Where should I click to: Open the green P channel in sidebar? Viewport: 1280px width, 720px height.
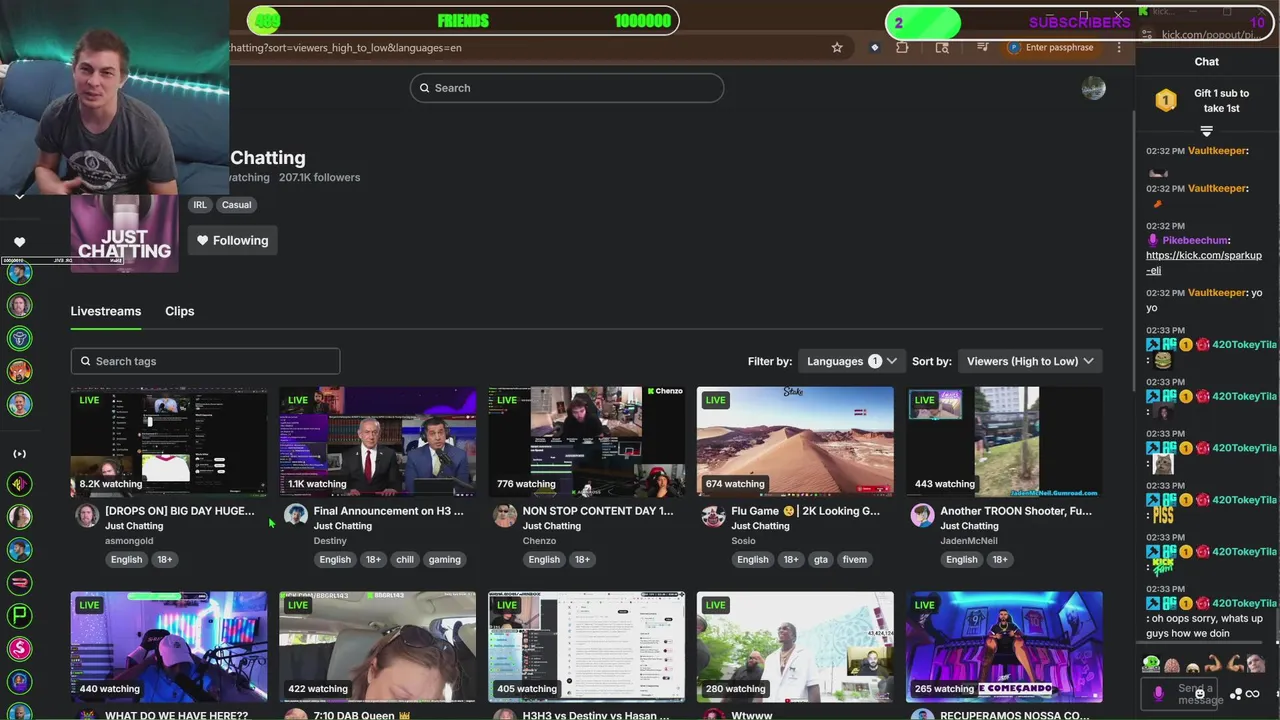click(19, 616)
